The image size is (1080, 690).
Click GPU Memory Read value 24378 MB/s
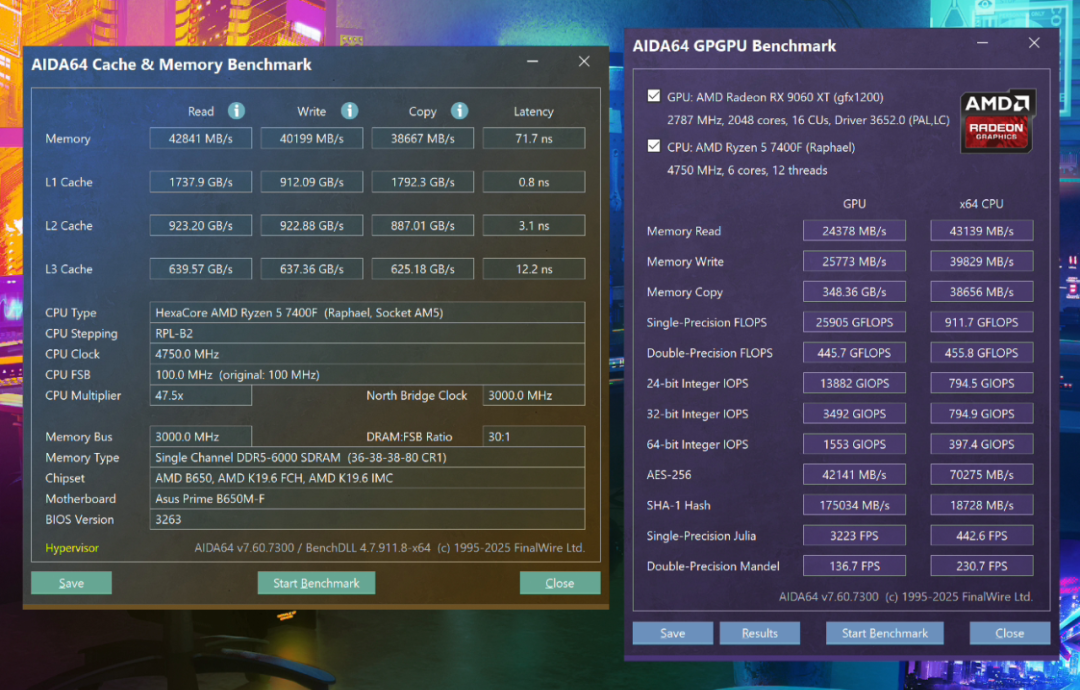pyautogui.click(x=854, y=231)
